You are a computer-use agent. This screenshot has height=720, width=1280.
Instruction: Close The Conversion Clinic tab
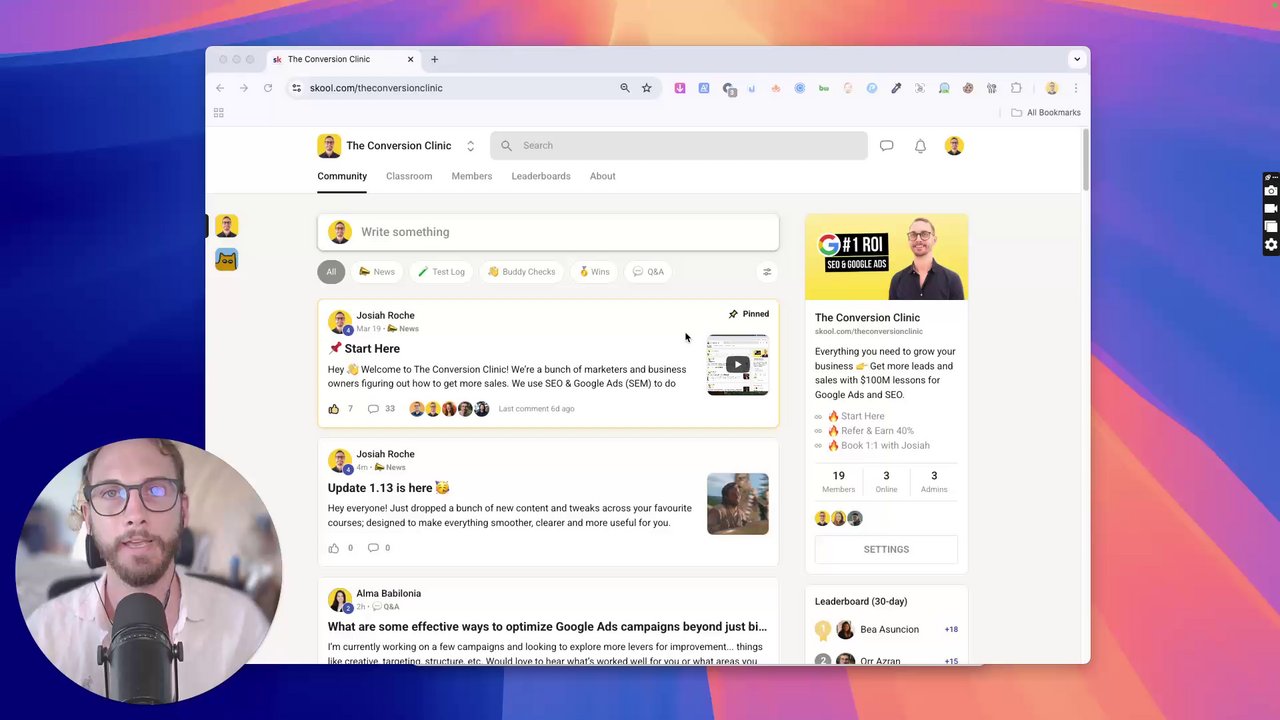point(410,59)
